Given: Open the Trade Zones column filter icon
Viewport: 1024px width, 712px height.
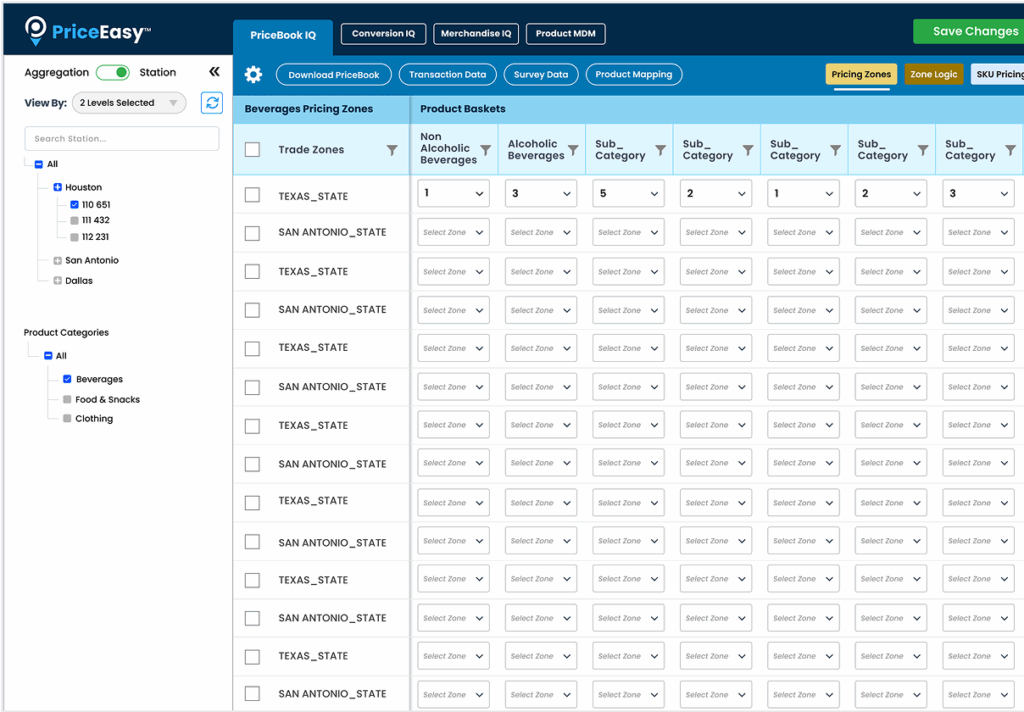Looking at the screenshot, I should [392, 150].
